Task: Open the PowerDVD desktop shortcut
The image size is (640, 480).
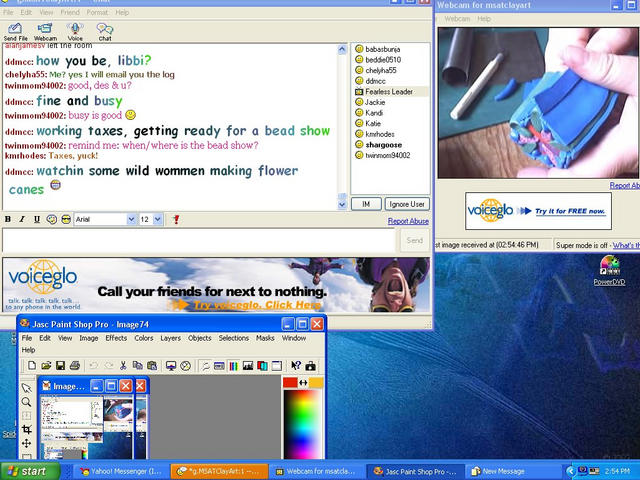Action: click(x=609, y=270)
